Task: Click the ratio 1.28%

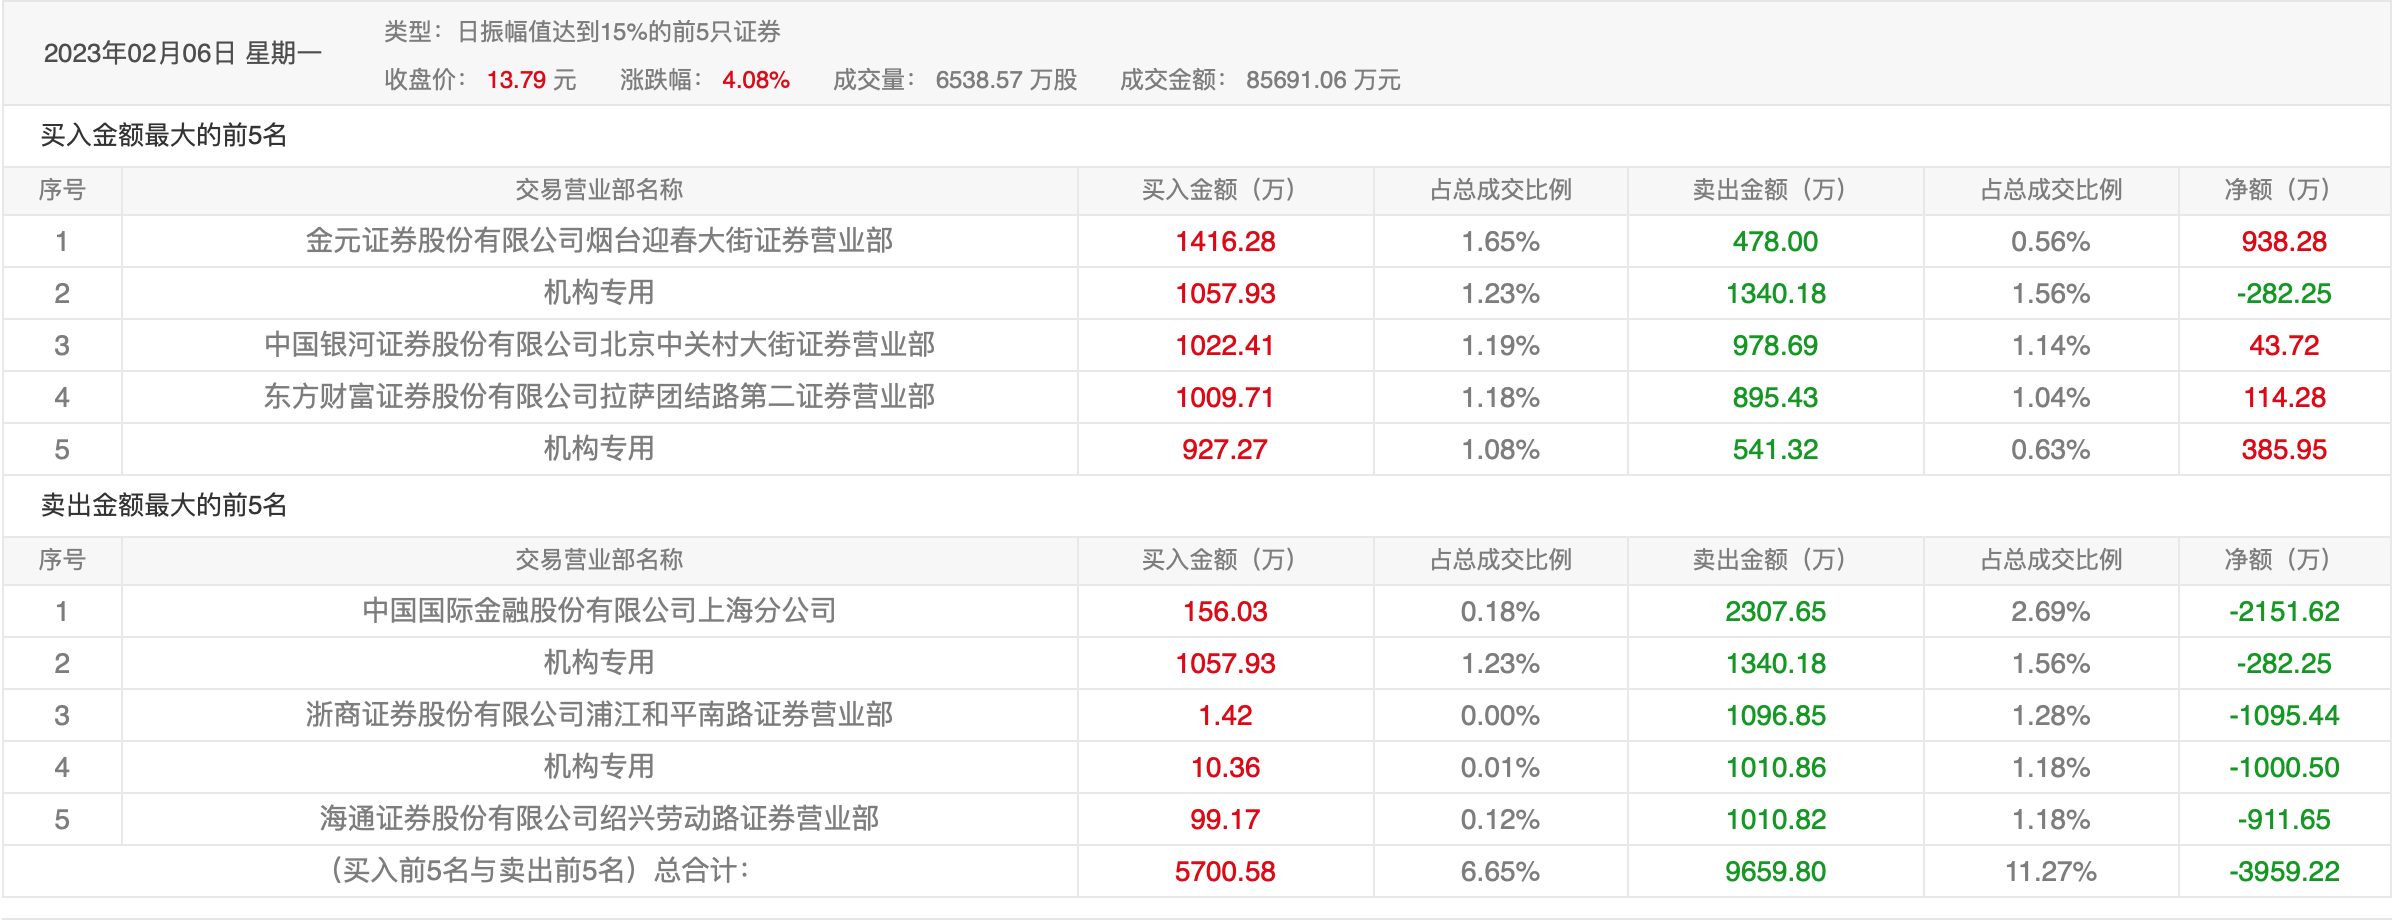Action: [2050, 715]
